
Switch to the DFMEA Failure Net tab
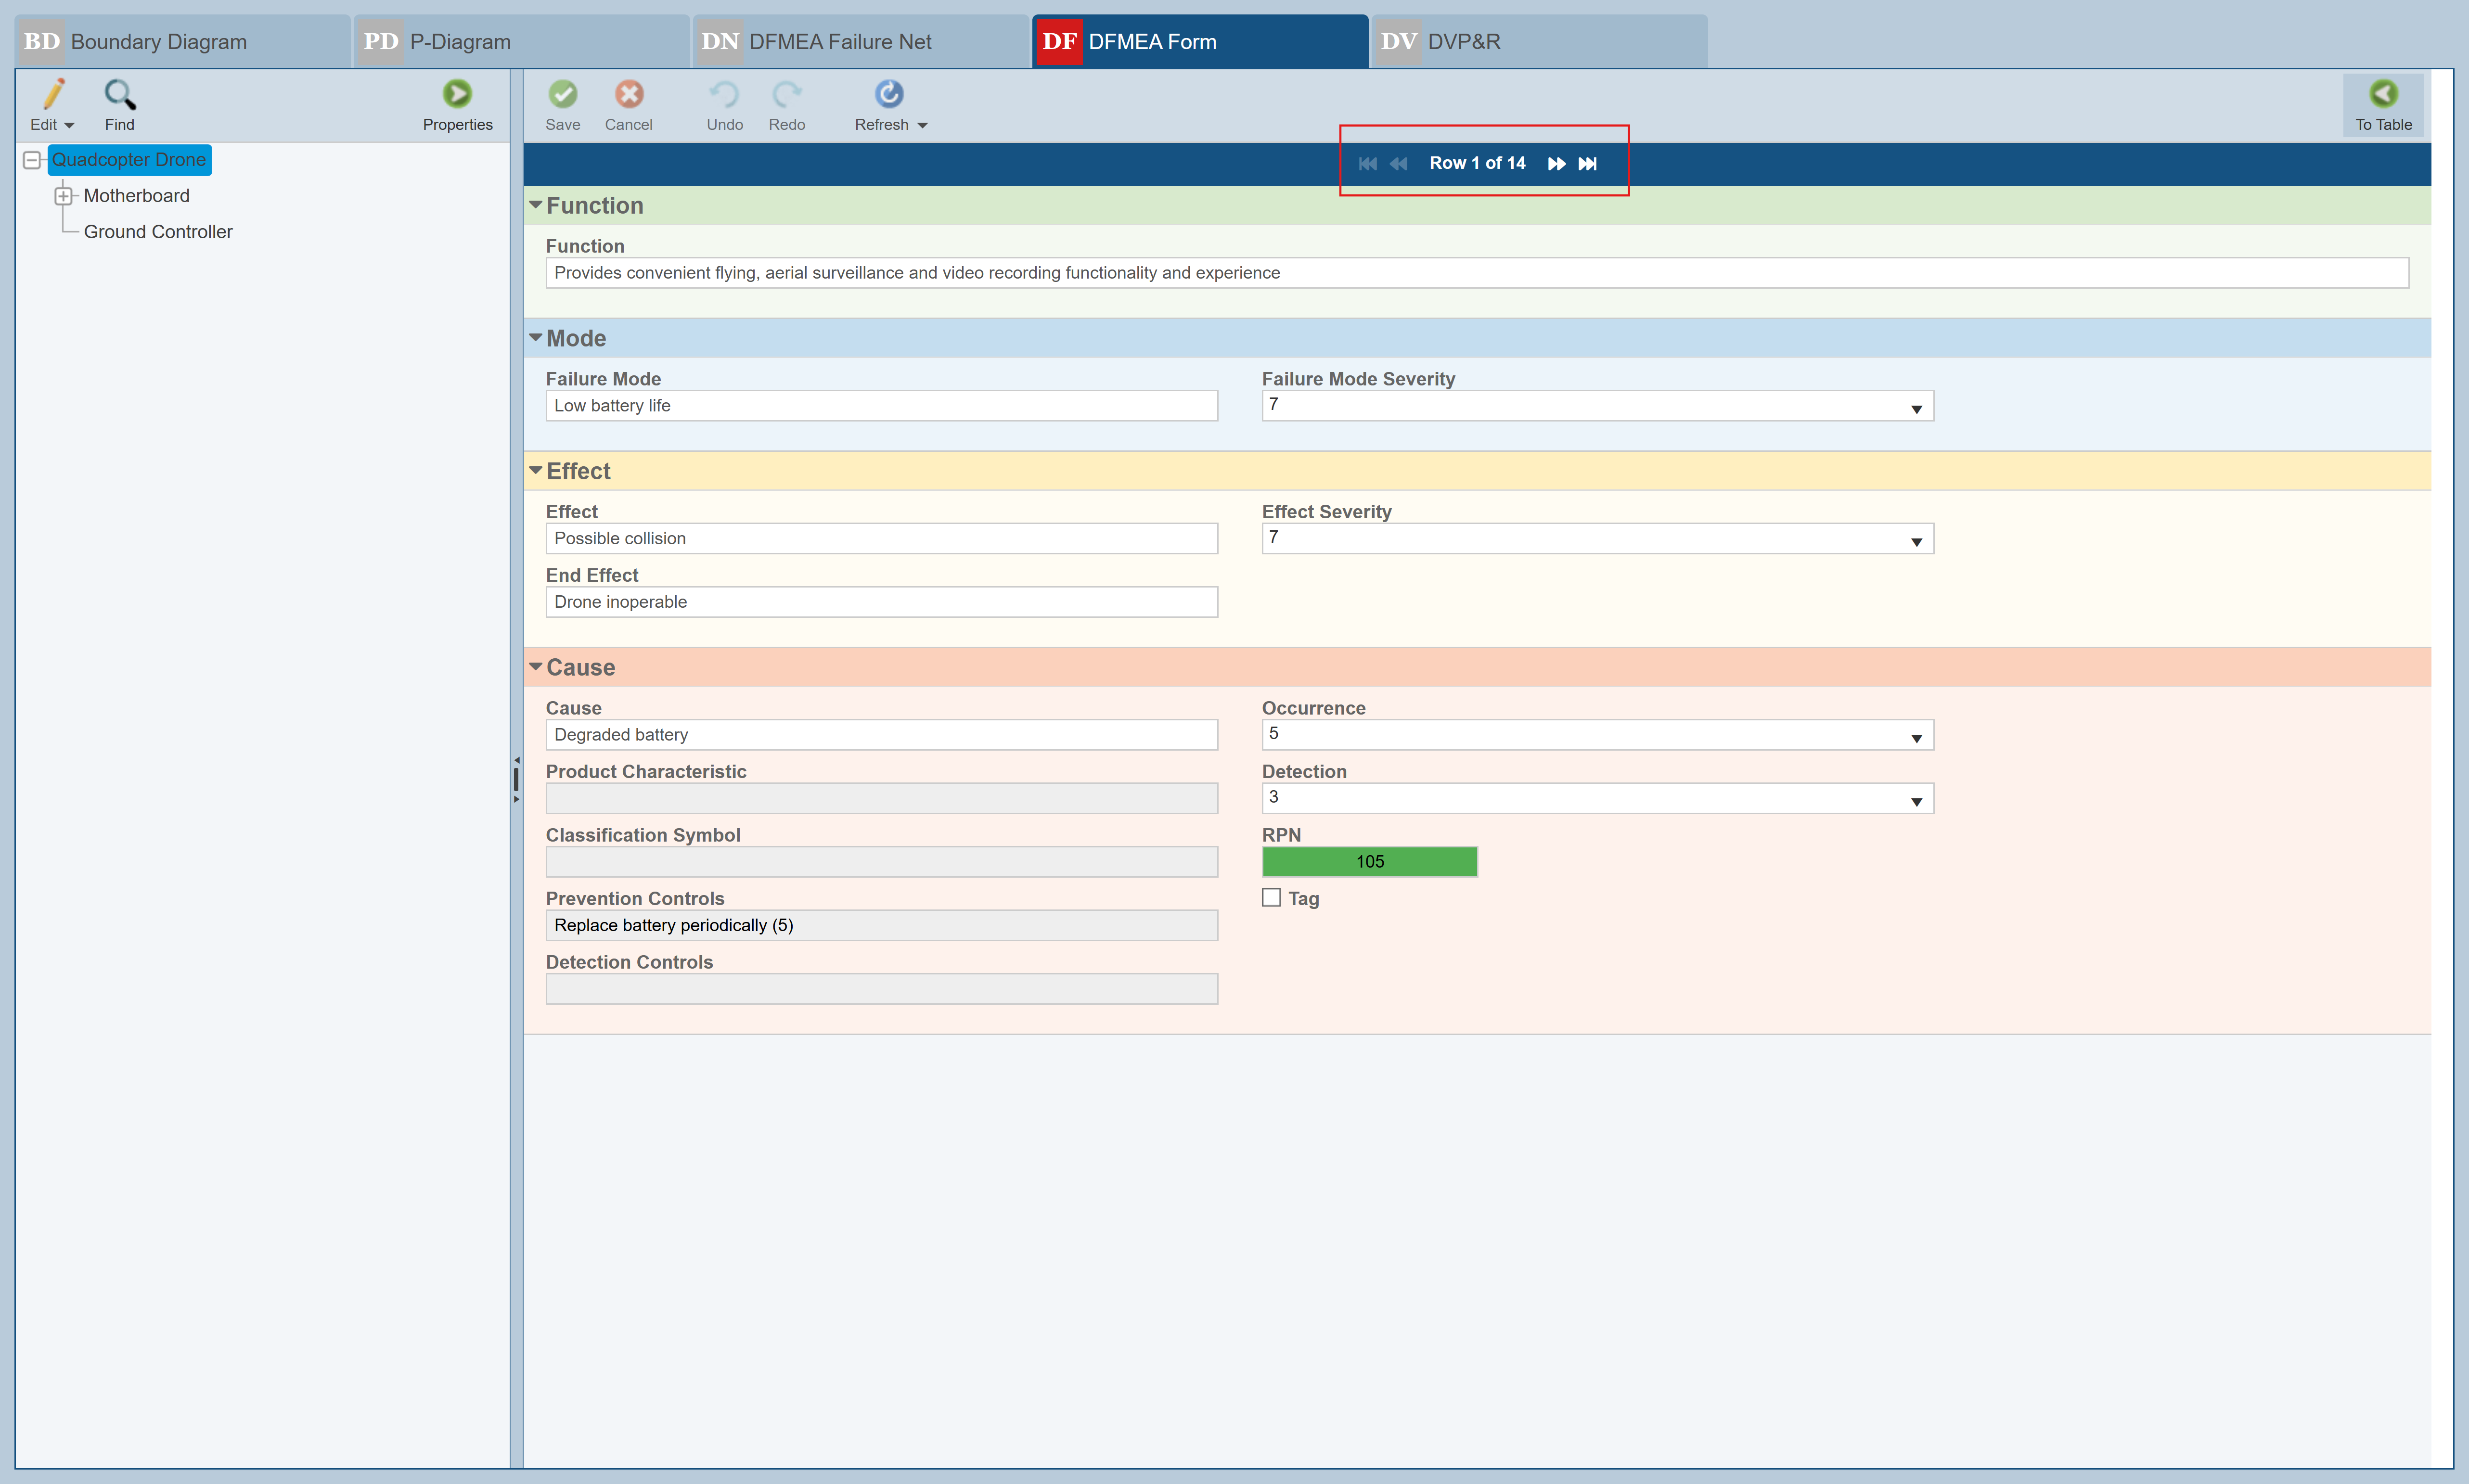pos(840,42)
